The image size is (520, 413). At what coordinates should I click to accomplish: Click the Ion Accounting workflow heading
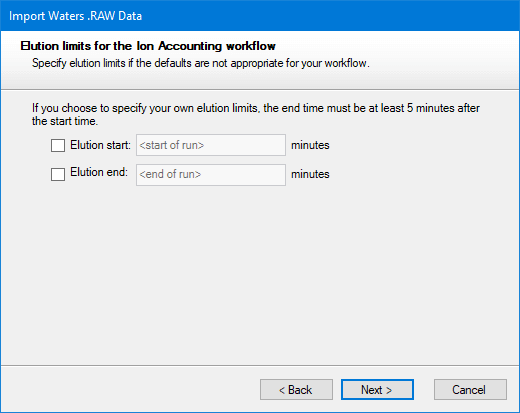pos(148,46)
